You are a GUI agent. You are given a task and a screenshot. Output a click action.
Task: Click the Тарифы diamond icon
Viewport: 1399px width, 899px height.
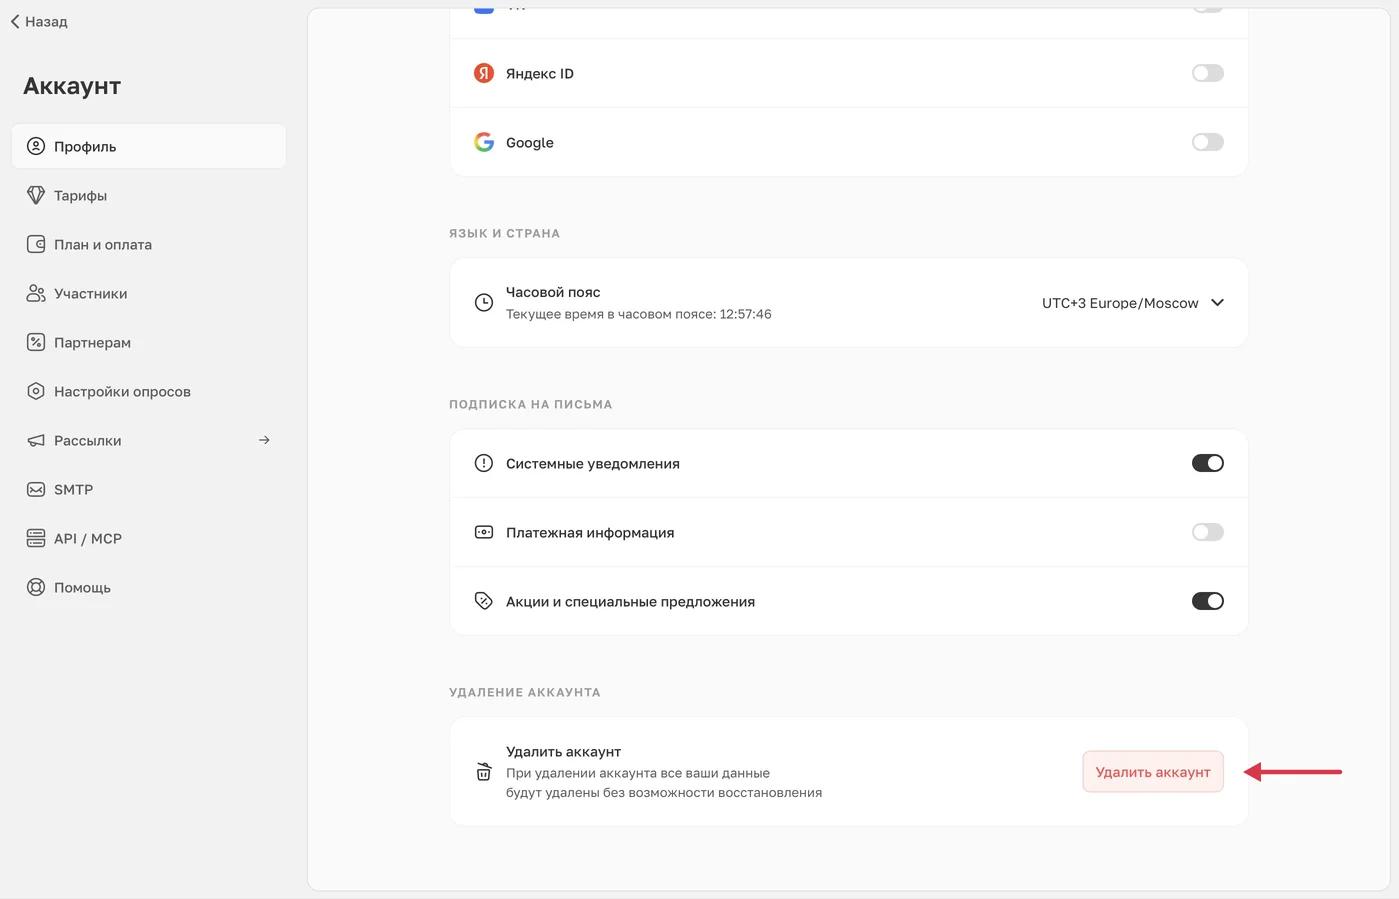[x=36, y=195]
